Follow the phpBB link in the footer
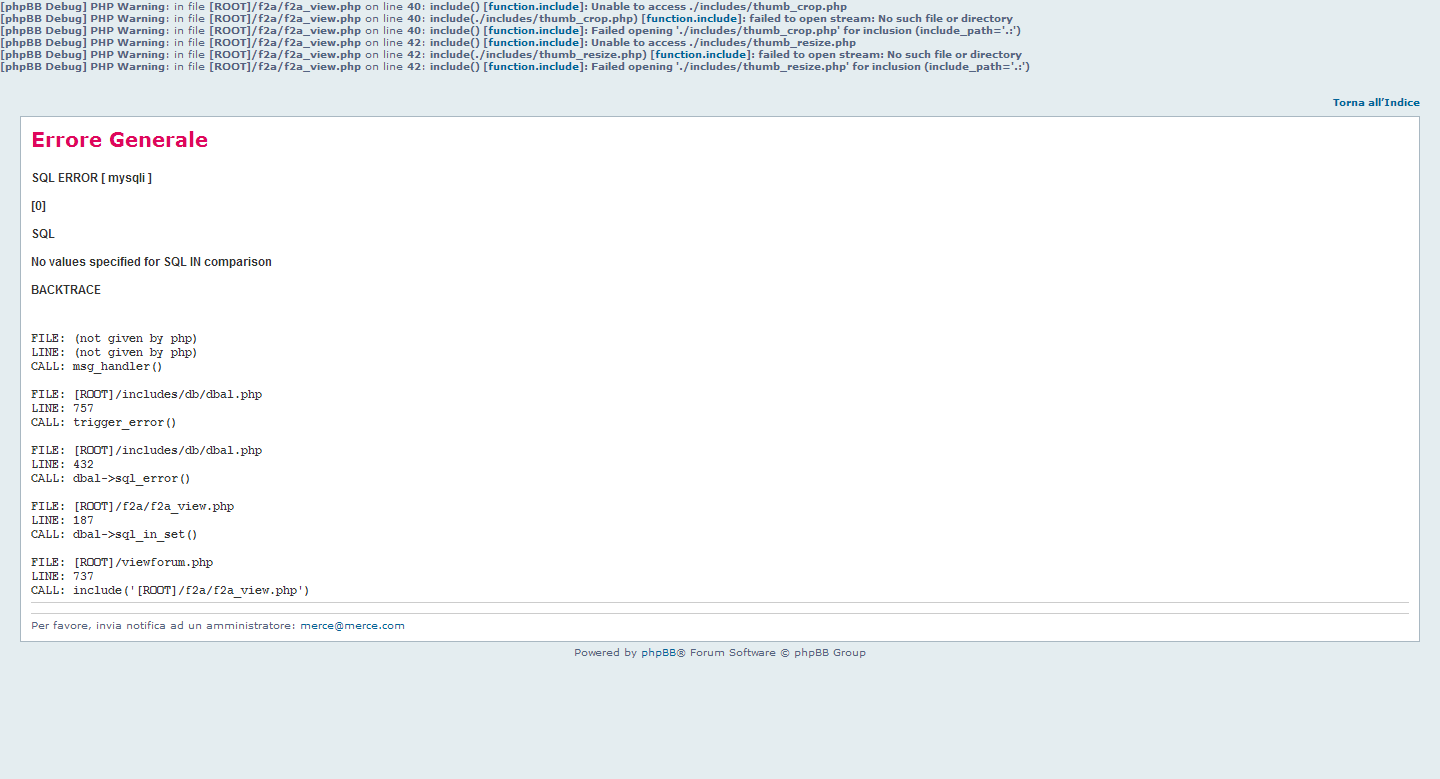This screenshot has height=779, width=1440. 658,653
